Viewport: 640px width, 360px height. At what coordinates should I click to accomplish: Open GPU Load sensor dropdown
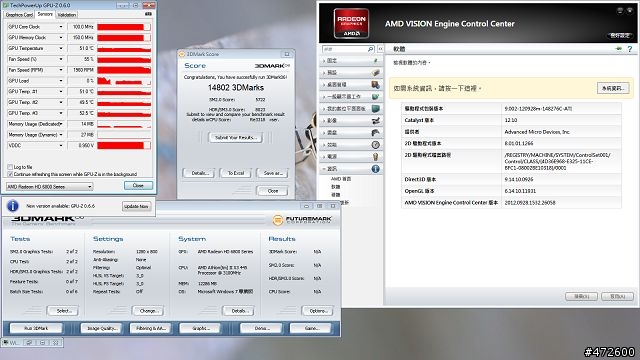(61, 81)
